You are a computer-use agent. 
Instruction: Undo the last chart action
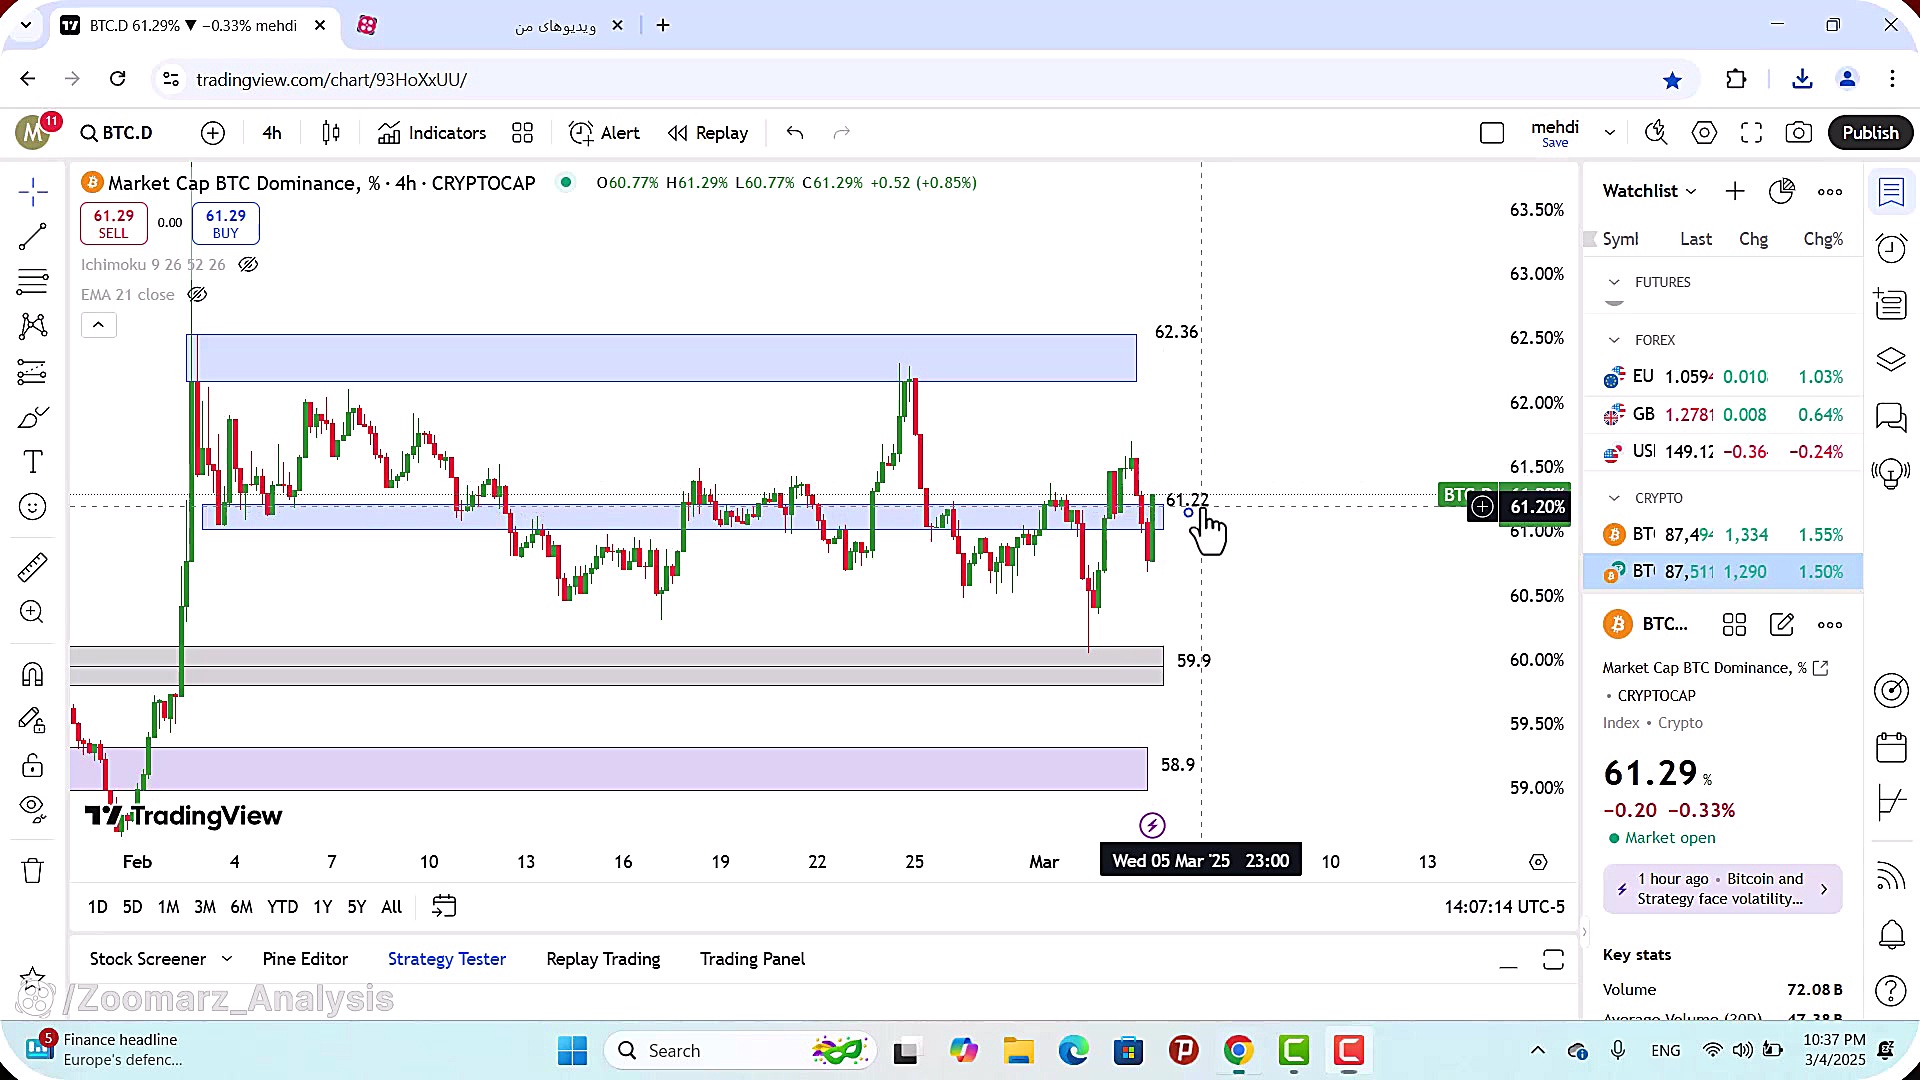795,133
